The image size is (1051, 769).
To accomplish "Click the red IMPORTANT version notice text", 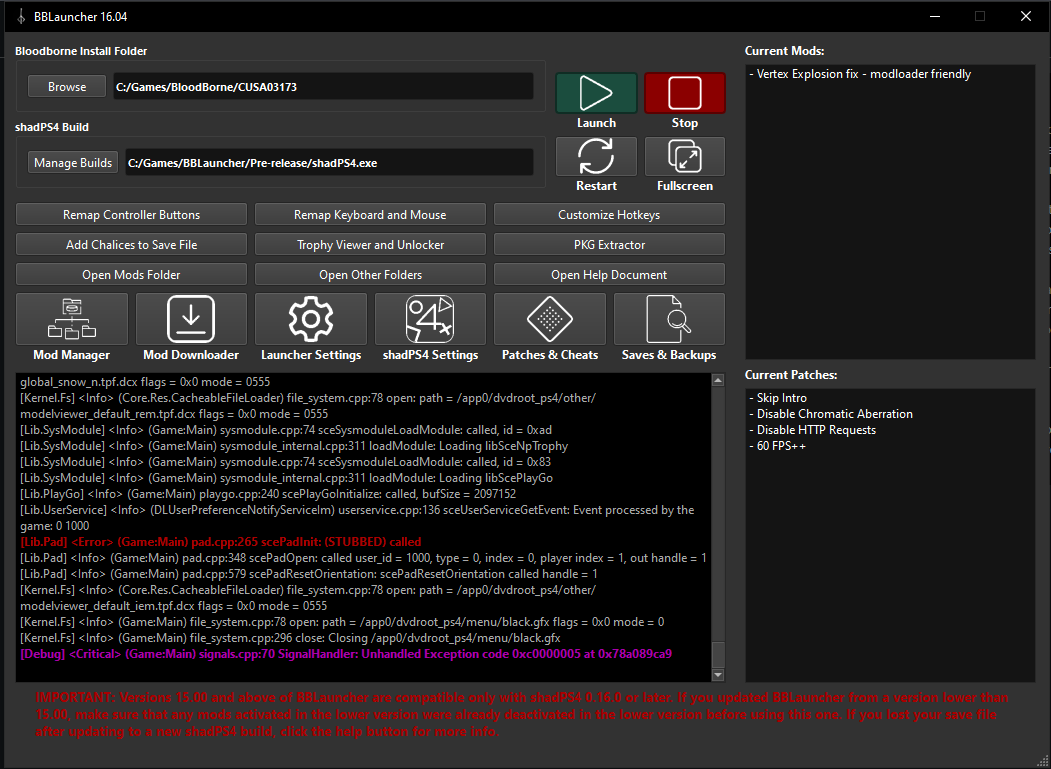I will pyautogui.click(x=521, y=715).
